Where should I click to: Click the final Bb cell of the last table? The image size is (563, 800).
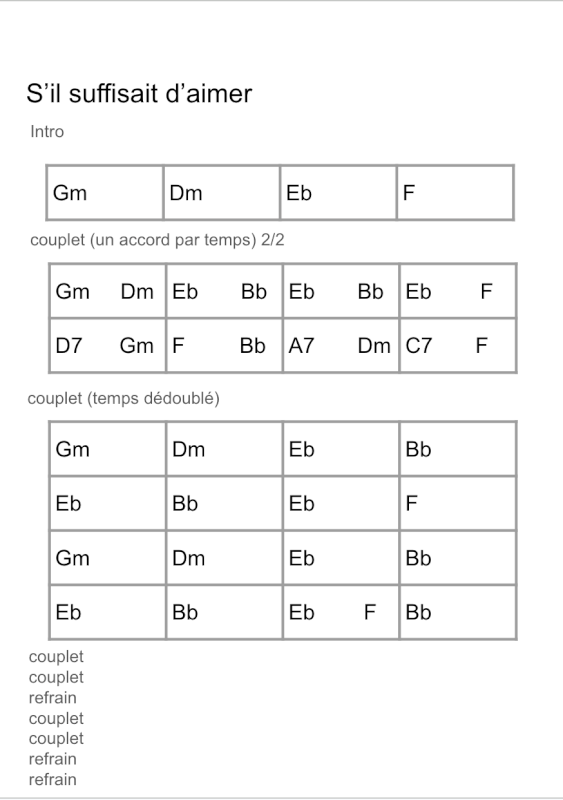point(458,612)
